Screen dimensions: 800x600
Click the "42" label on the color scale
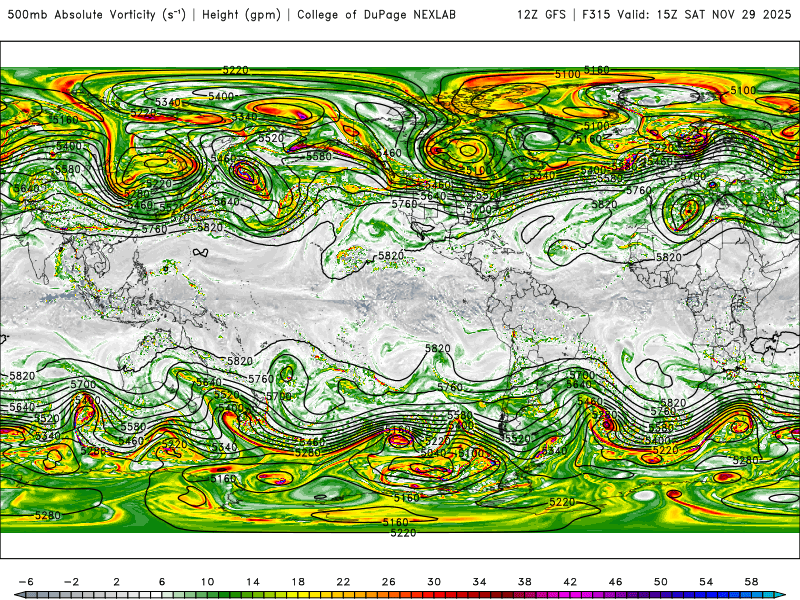coord(570,582)
